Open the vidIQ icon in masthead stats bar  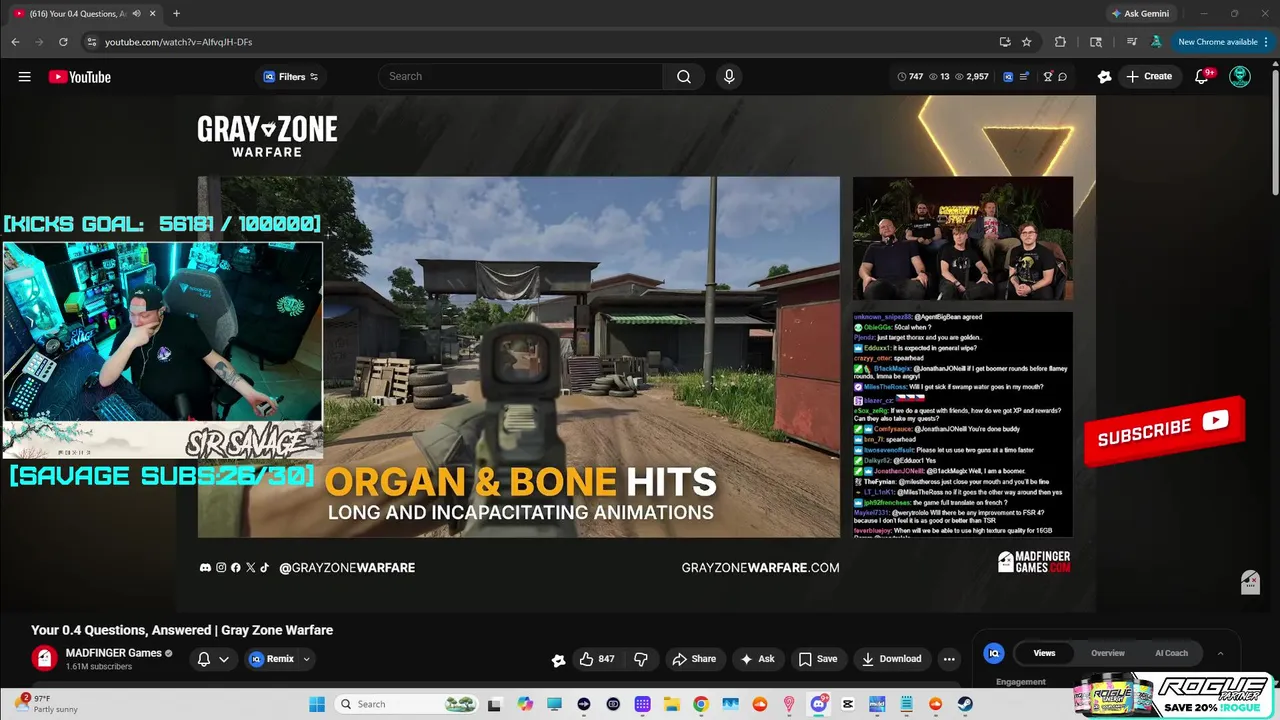(1008, 76)
